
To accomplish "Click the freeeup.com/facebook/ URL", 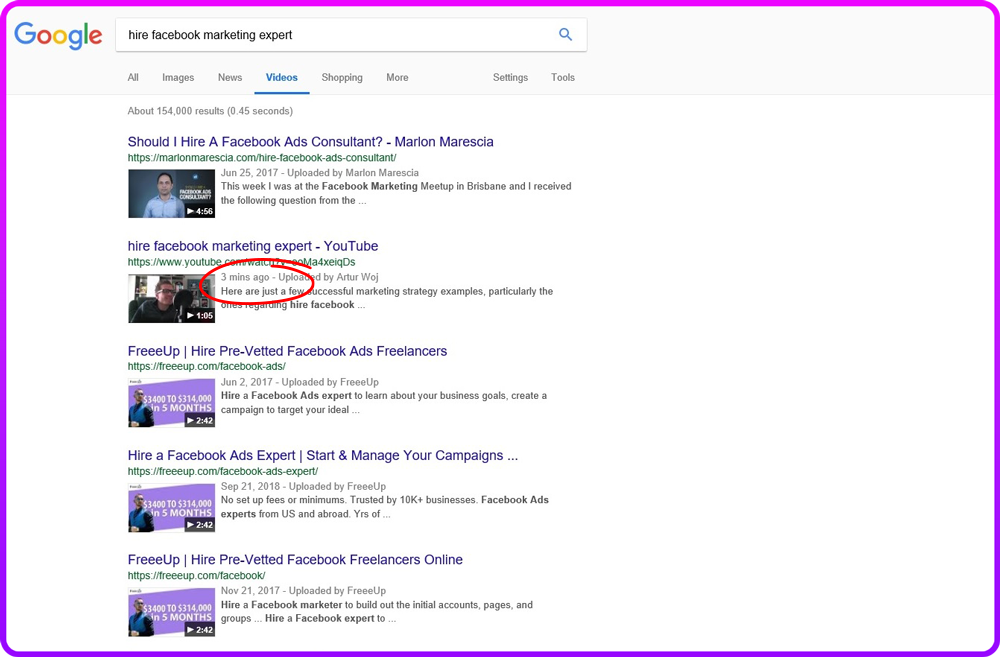I will 196,575.
